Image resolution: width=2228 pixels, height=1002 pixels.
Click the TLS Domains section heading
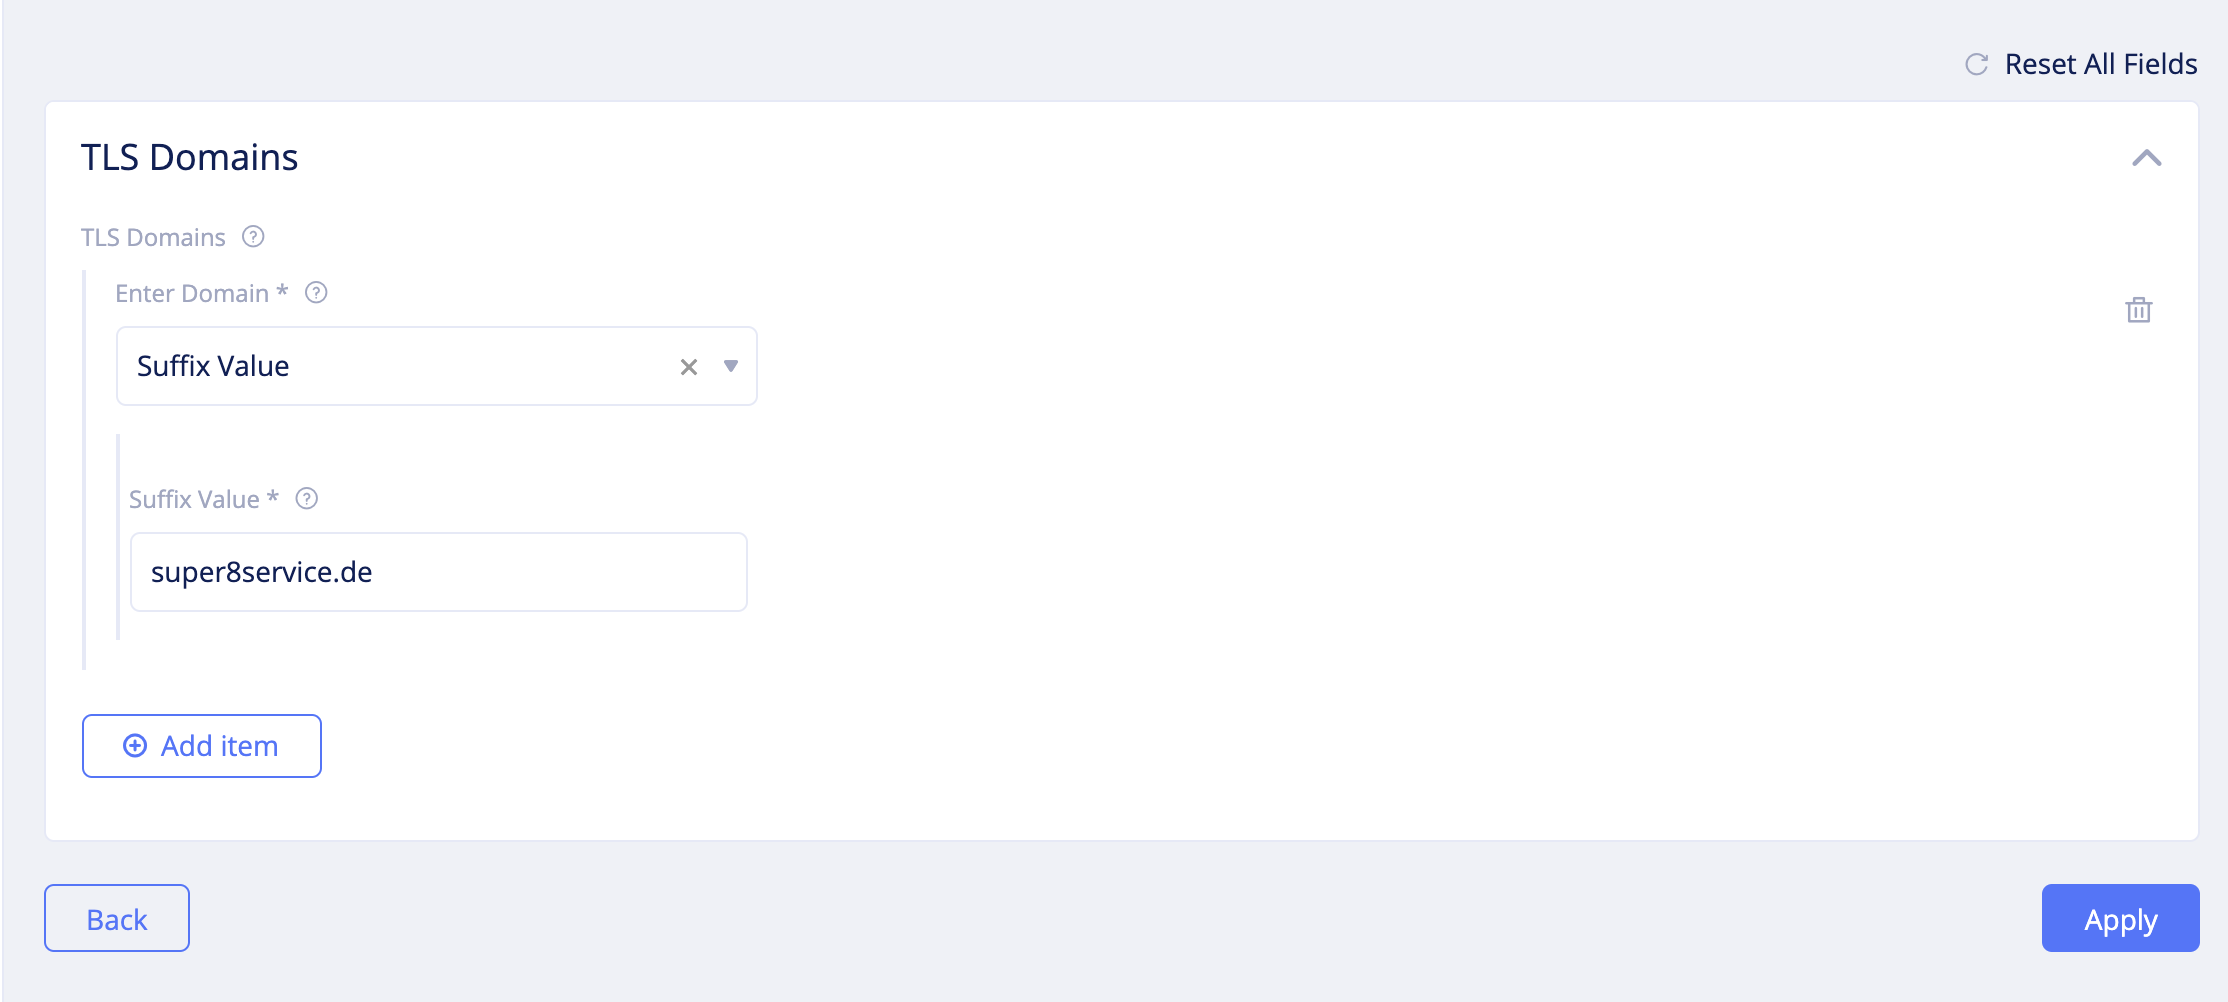click(x=190, y=157)
